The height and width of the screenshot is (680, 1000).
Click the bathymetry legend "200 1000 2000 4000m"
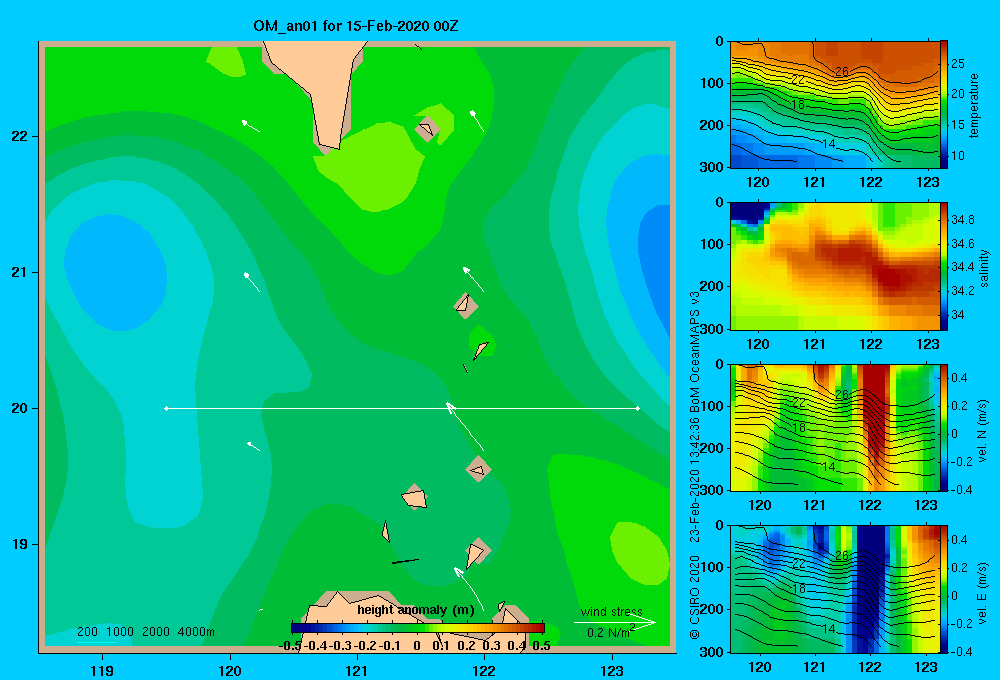145,632
